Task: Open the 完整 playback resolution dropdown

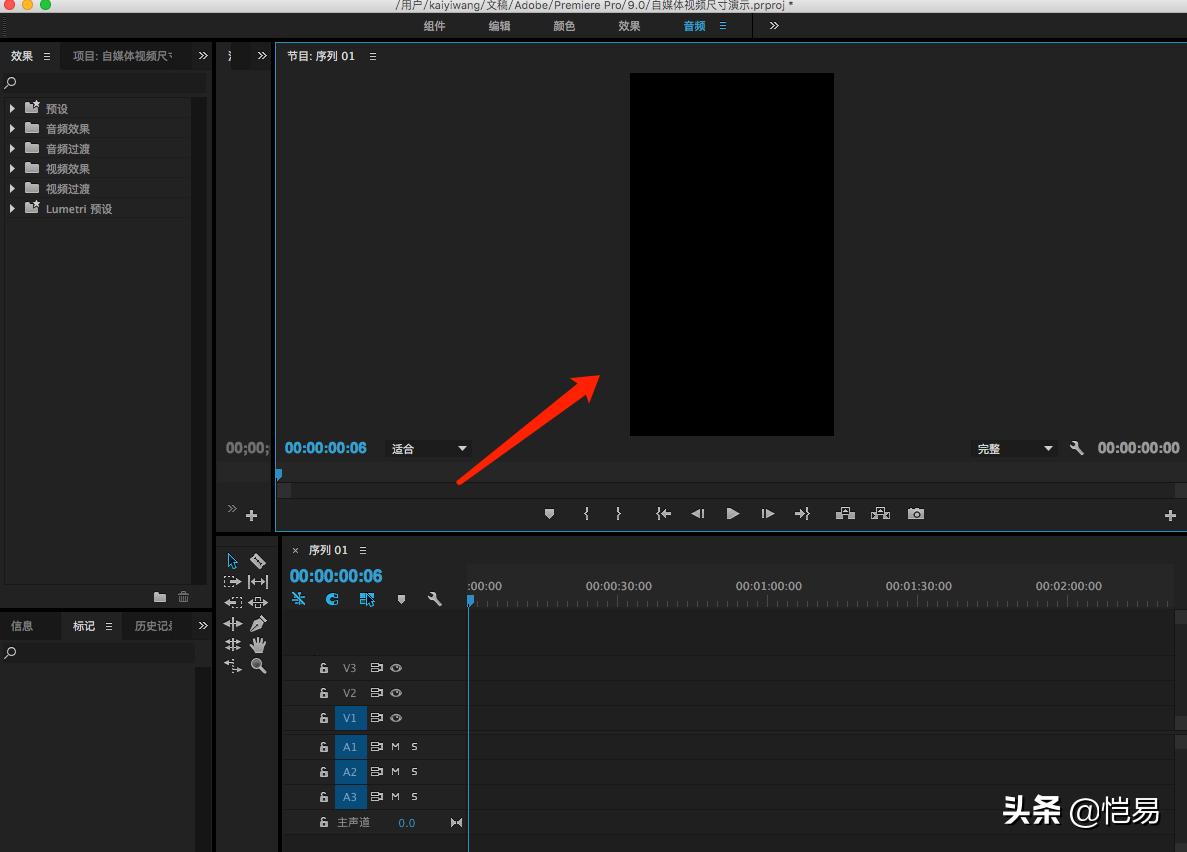Action: (x=1015, y=449)
